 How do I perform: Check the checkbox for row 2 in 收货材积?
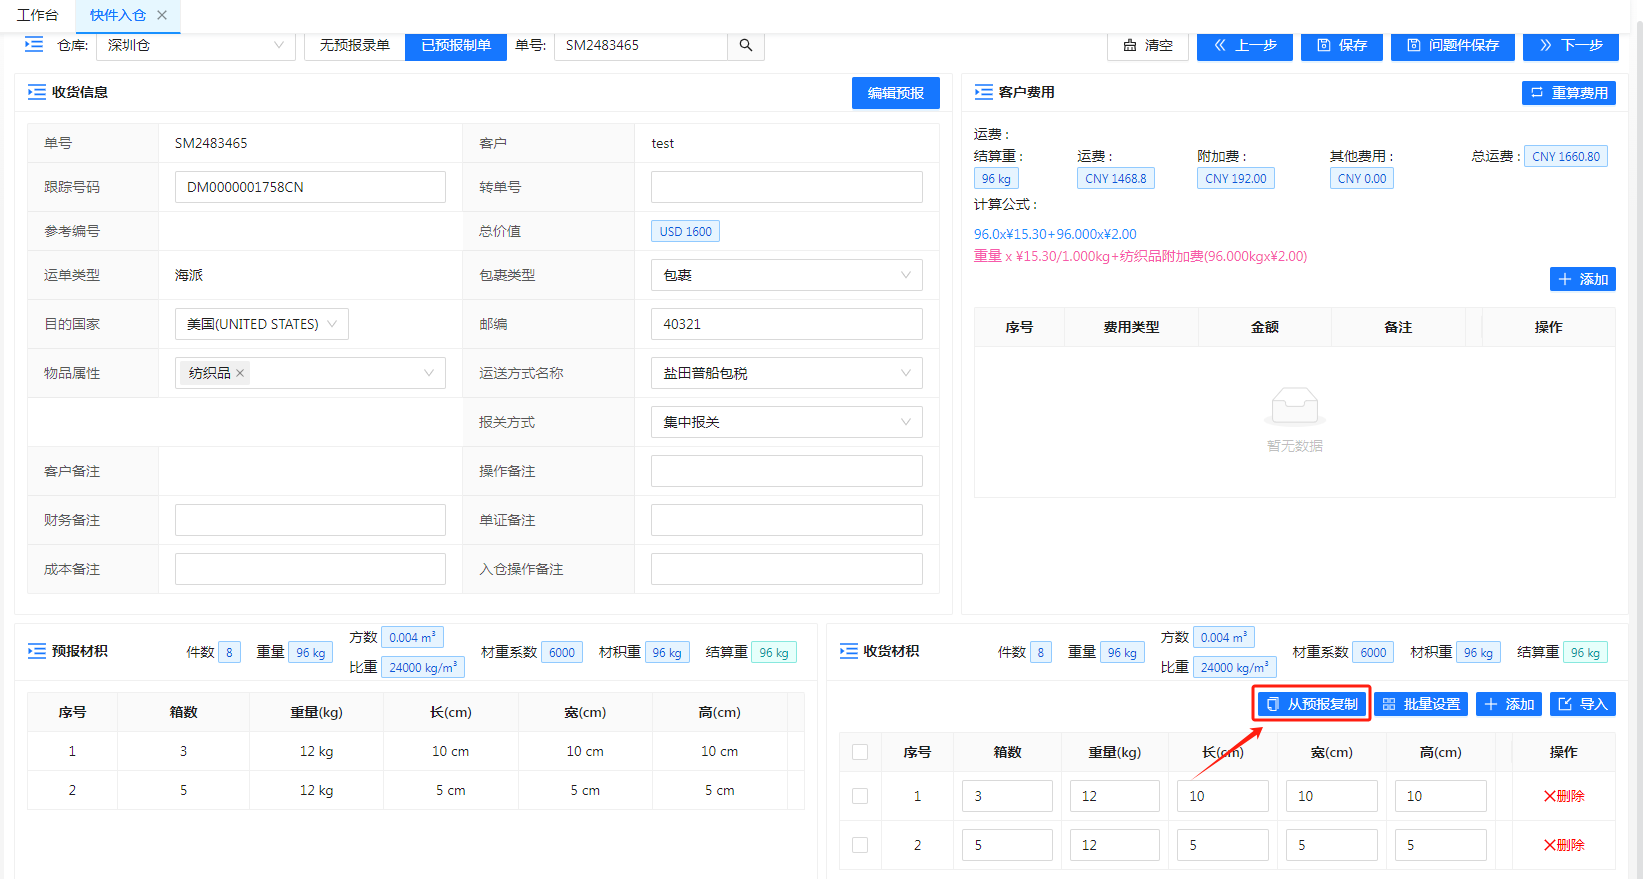pos(860,845)
